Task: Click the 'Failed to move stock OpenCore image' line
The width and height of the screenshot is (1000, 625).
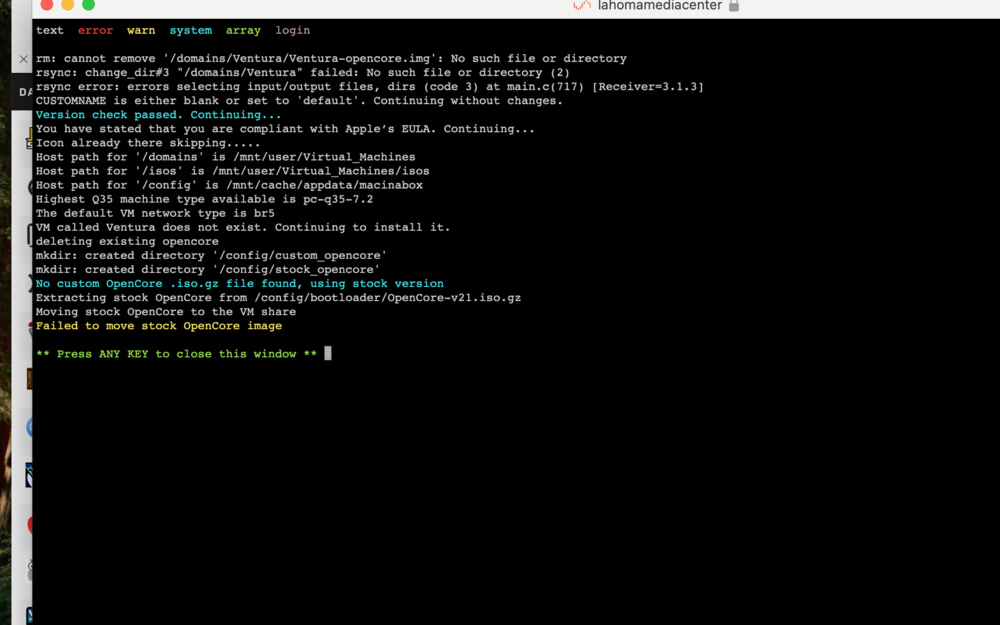Action: [159, 326]
